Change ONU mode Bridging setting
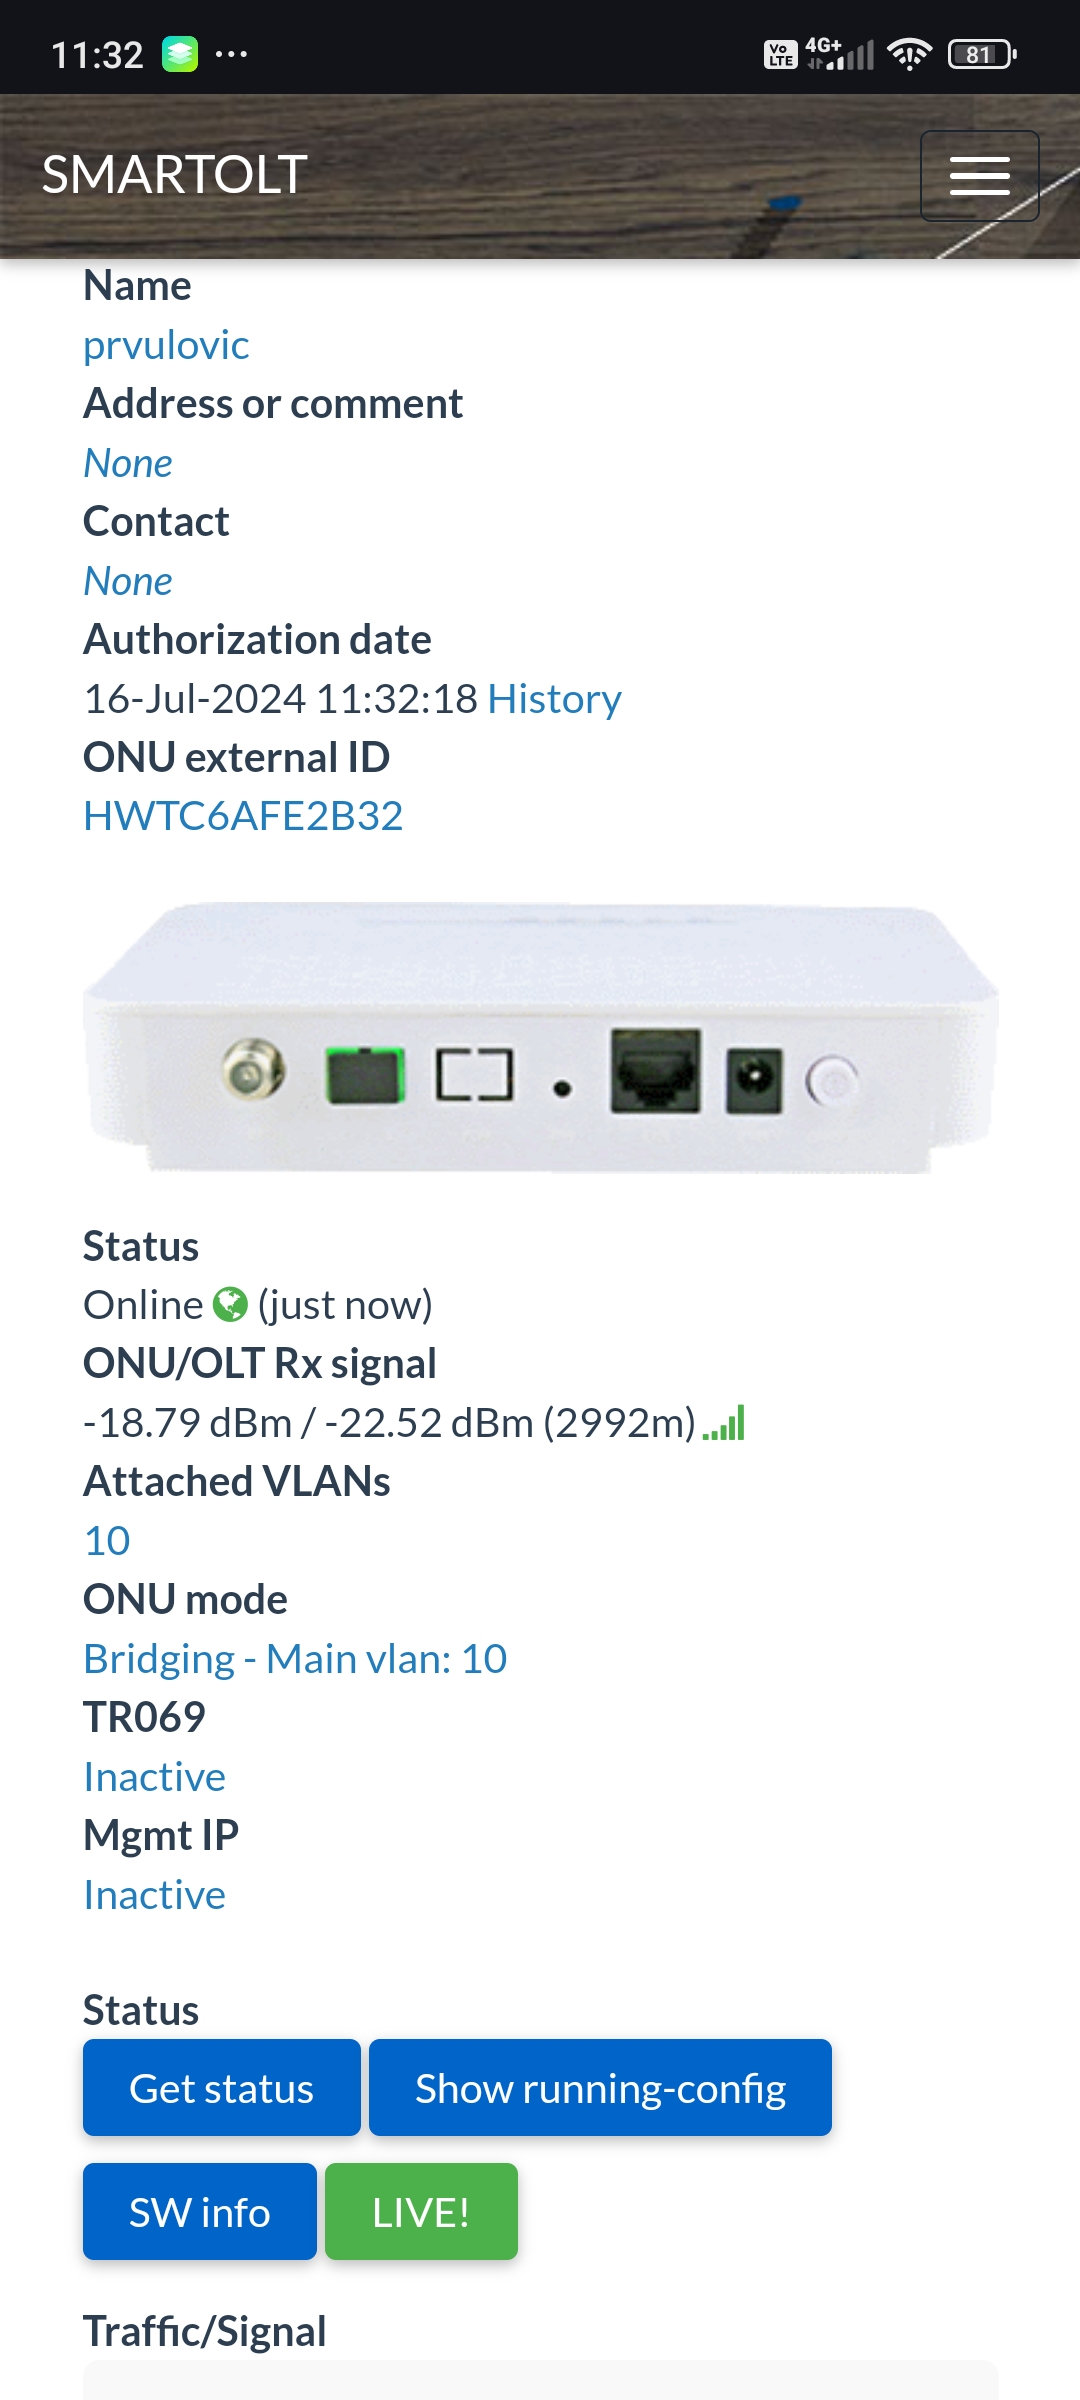 [295, 1659]
